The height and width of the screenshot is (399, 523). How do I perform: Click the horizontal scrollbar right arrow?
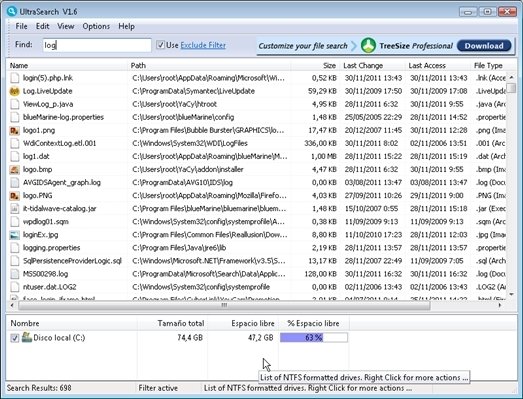click(x=500, y=305)
